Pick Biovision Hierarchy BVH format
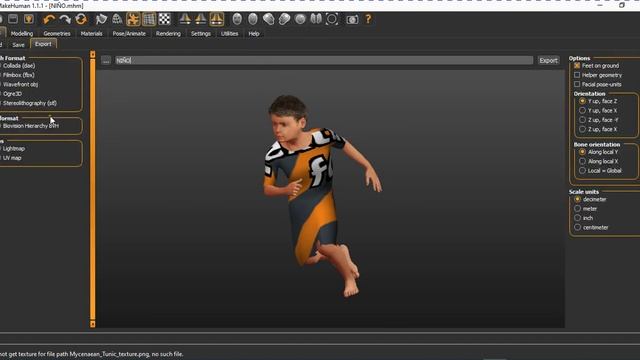The height and width of the screenshot is (360, 640). 30,126
